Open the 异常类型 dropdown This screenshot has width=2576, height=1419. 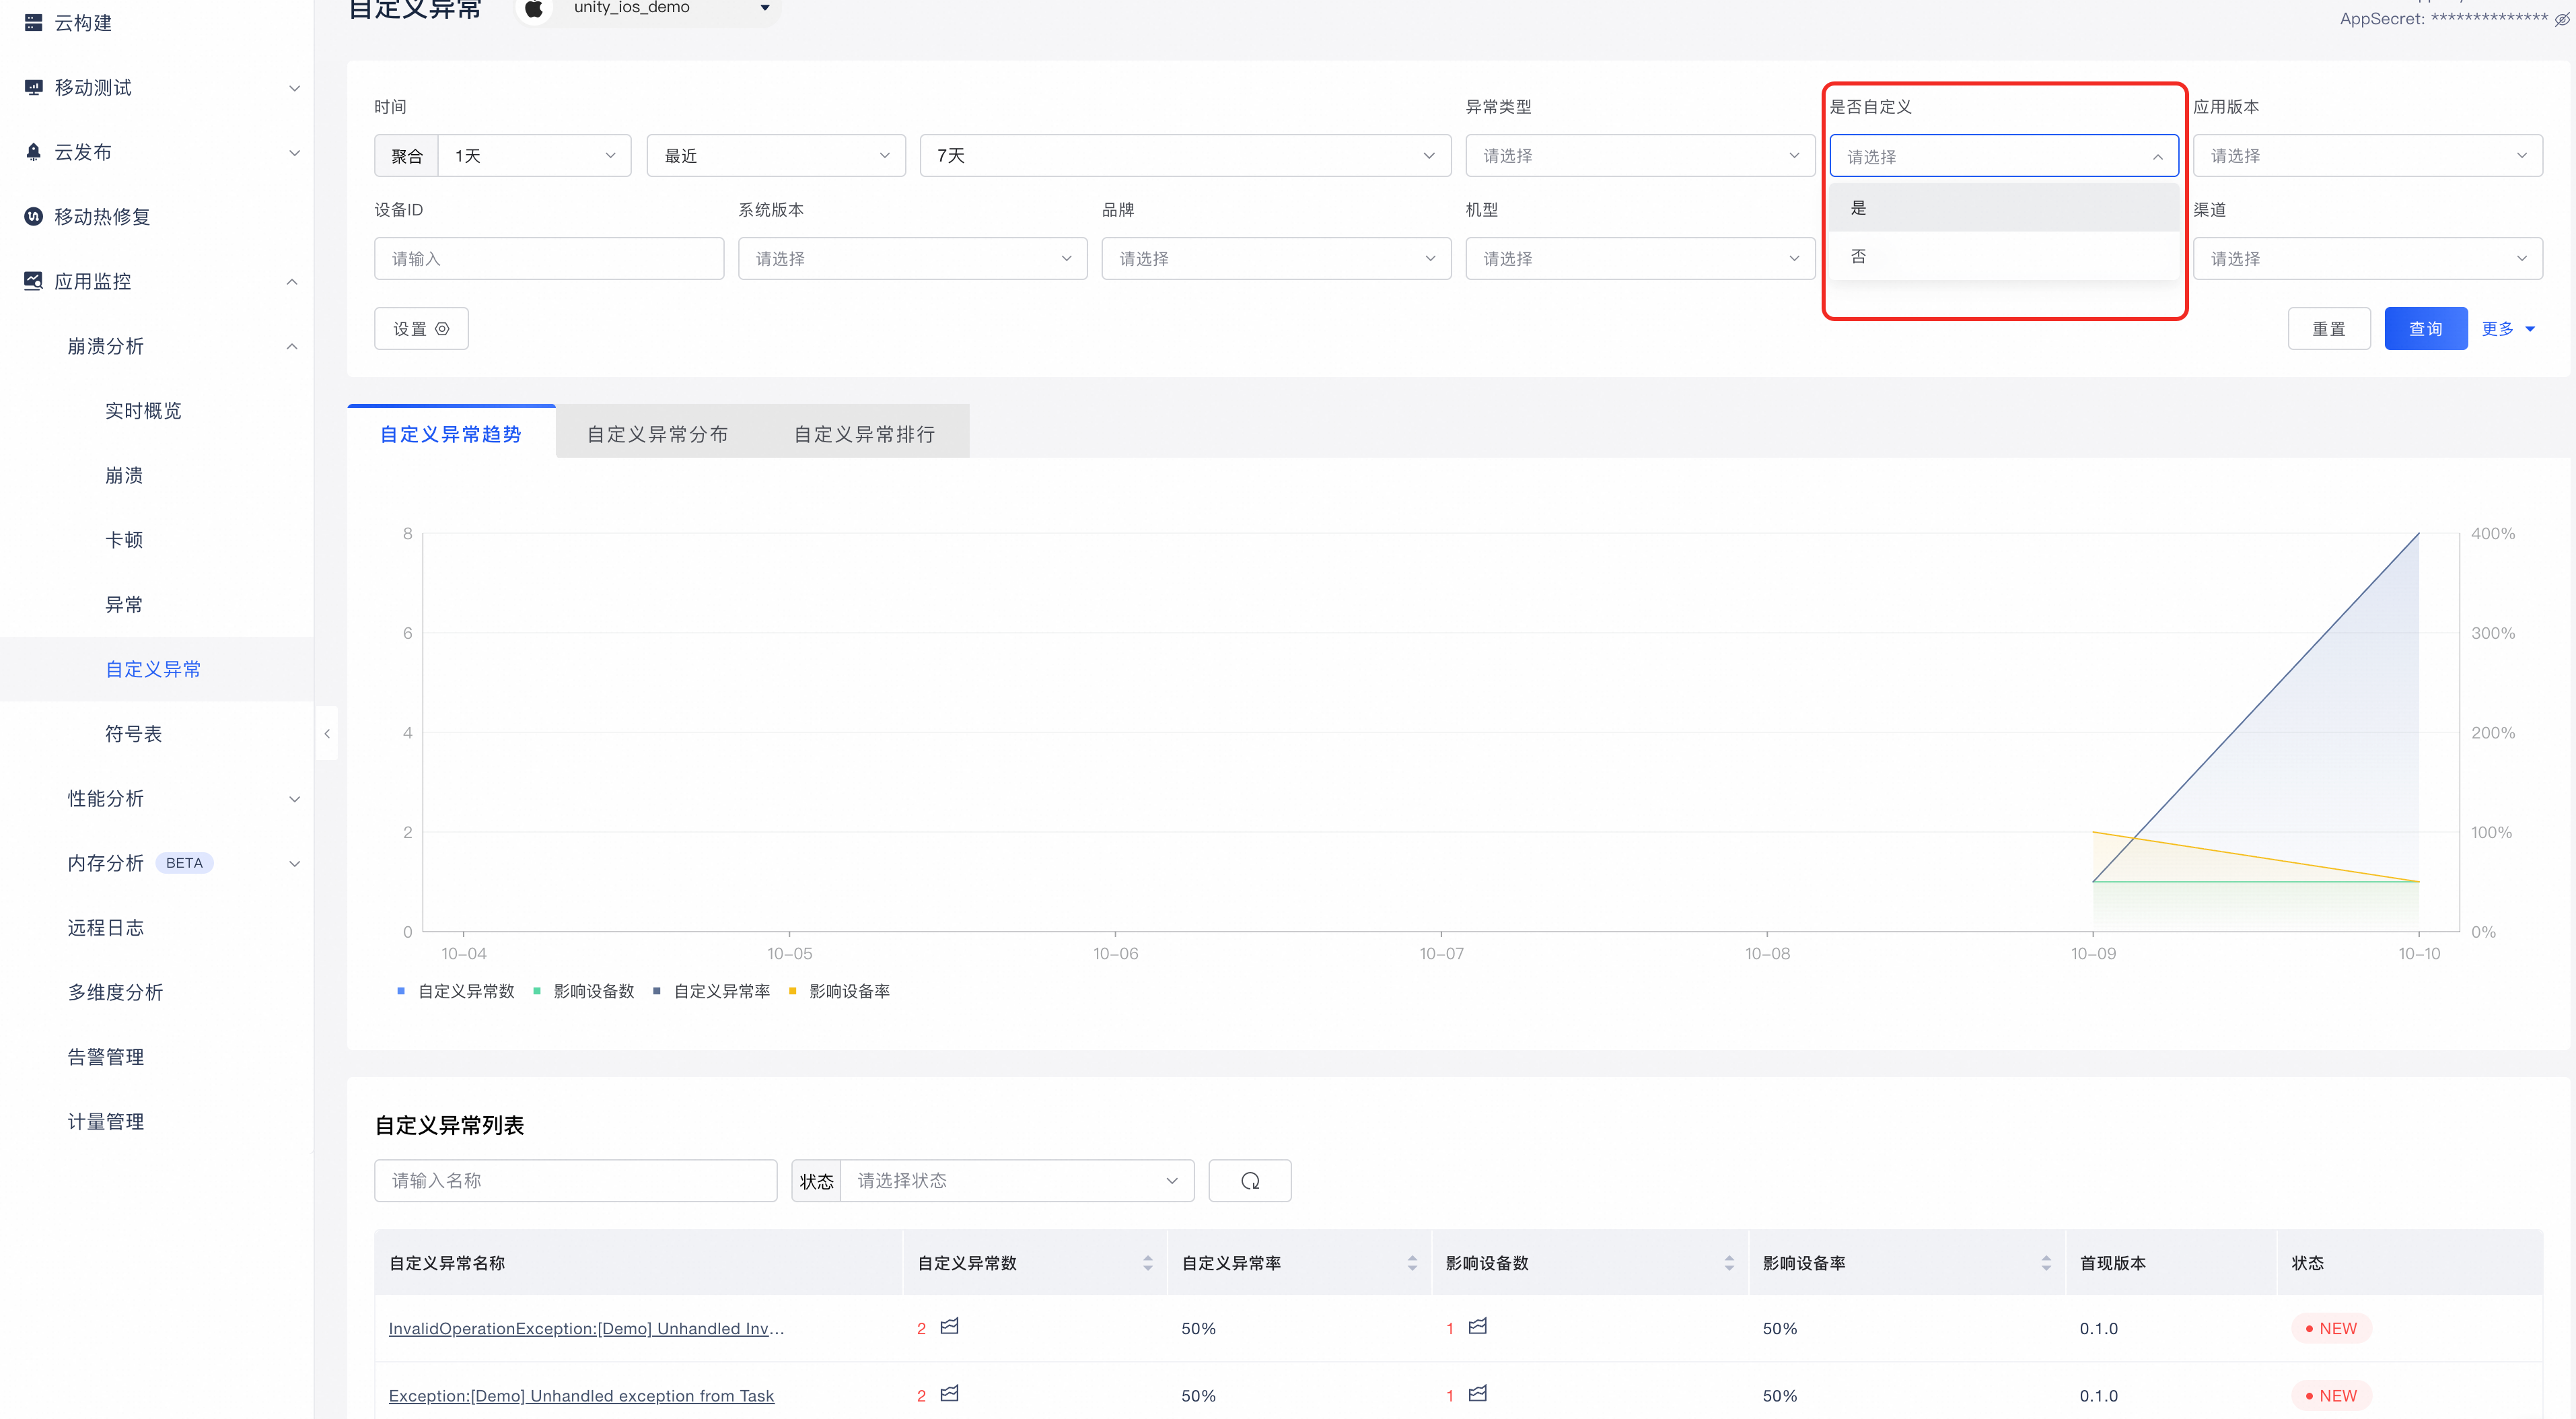pyautogui.click(x=1639, y=156)
